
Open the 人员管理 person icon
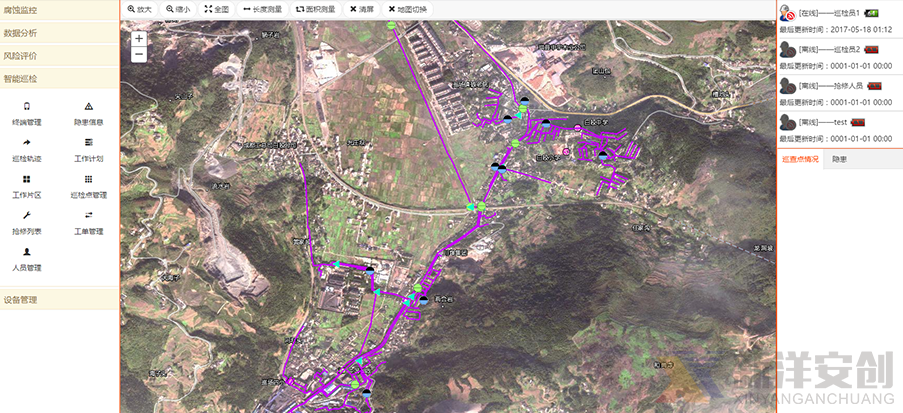27,252
